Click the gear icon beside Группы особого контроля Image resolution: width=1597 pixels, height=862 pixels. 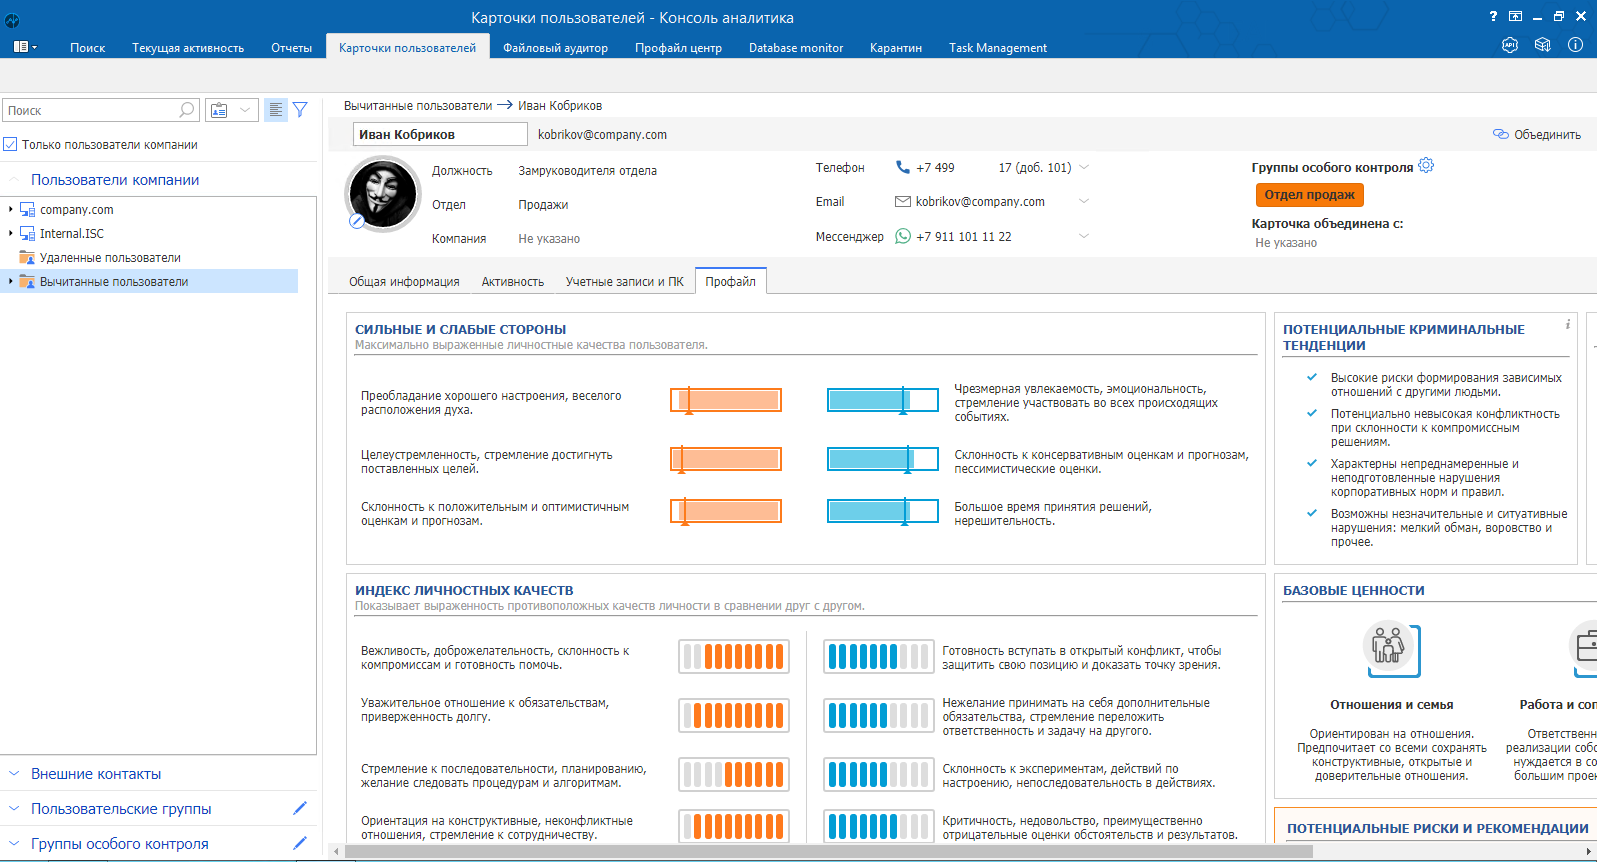point(1426,166)
